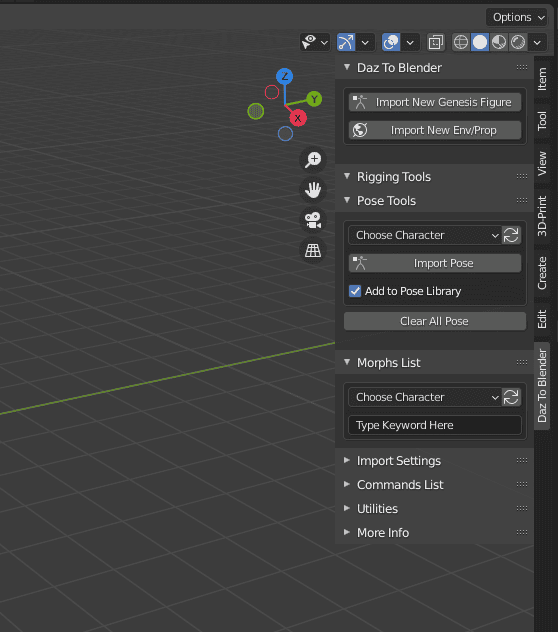
Task: Switch to Wireframe viewport shading
Action: coord(461,42)
